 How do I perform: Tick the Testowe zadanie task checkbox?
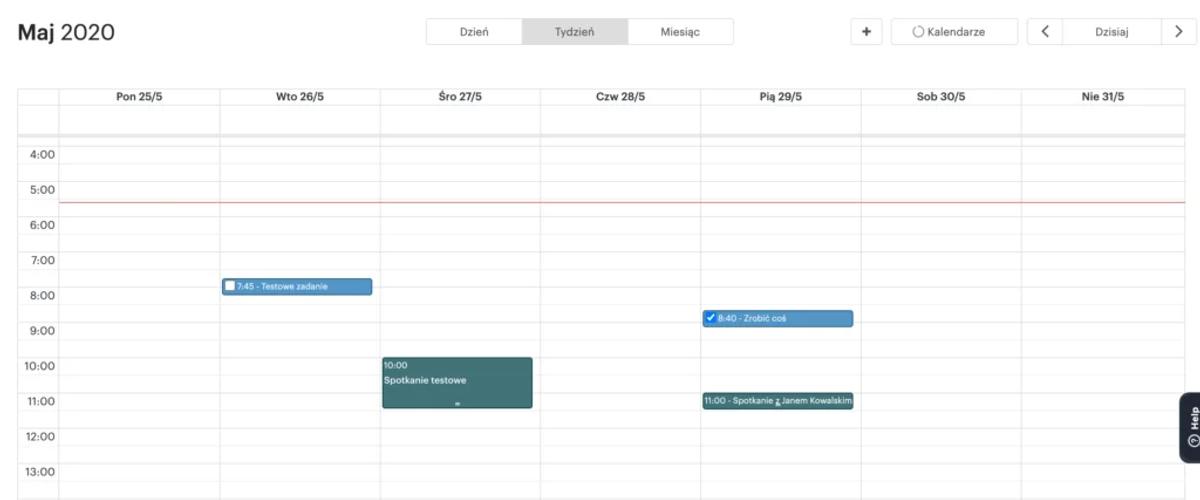(230, 286)
